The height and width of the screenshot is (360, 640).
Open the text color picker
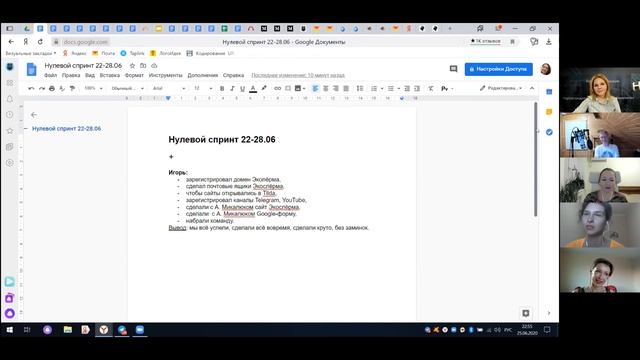click(253, 88)
